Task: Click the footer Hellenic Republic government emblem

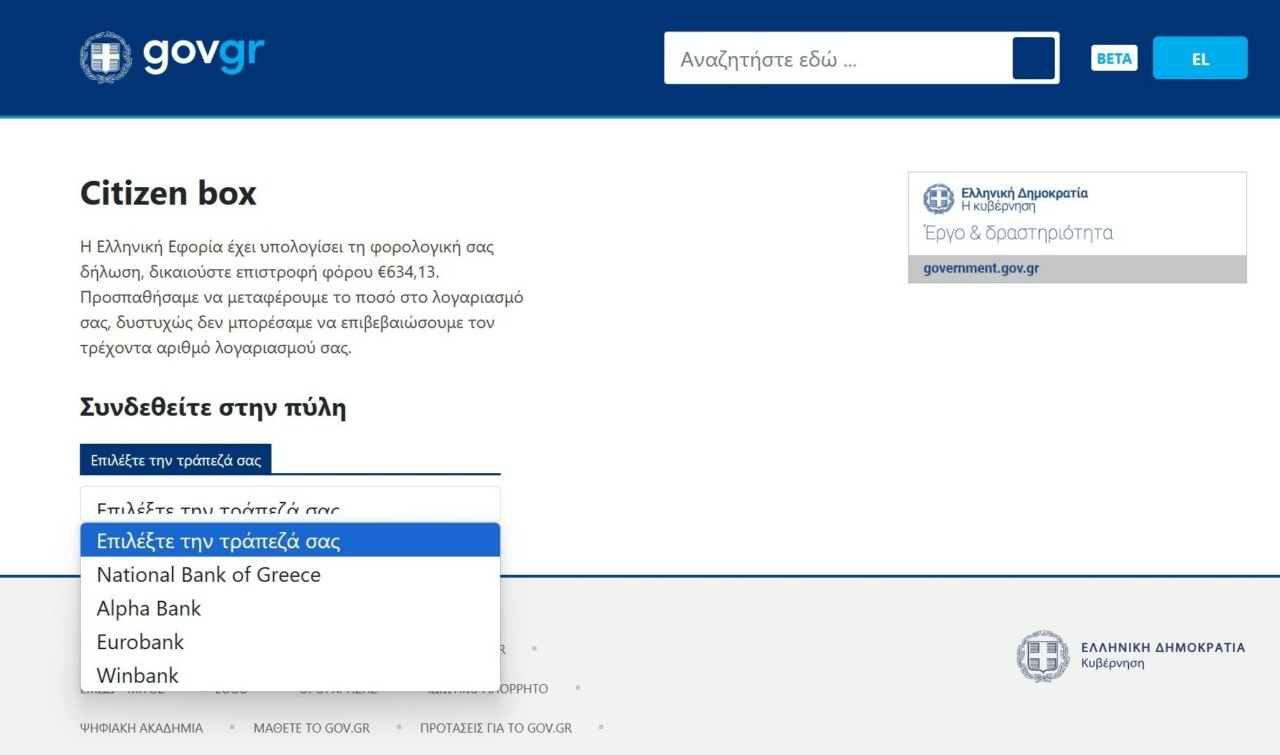Action: [x=1043, y=656]
